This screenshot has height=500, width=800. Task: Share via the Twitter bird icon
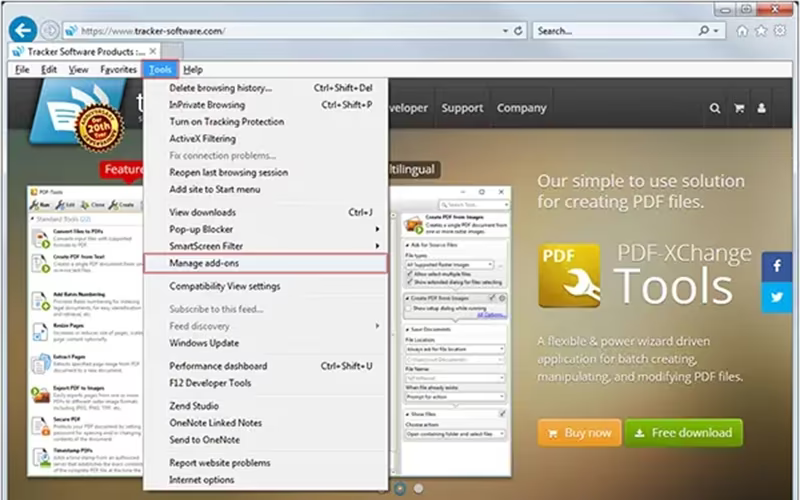coord(777,297)
